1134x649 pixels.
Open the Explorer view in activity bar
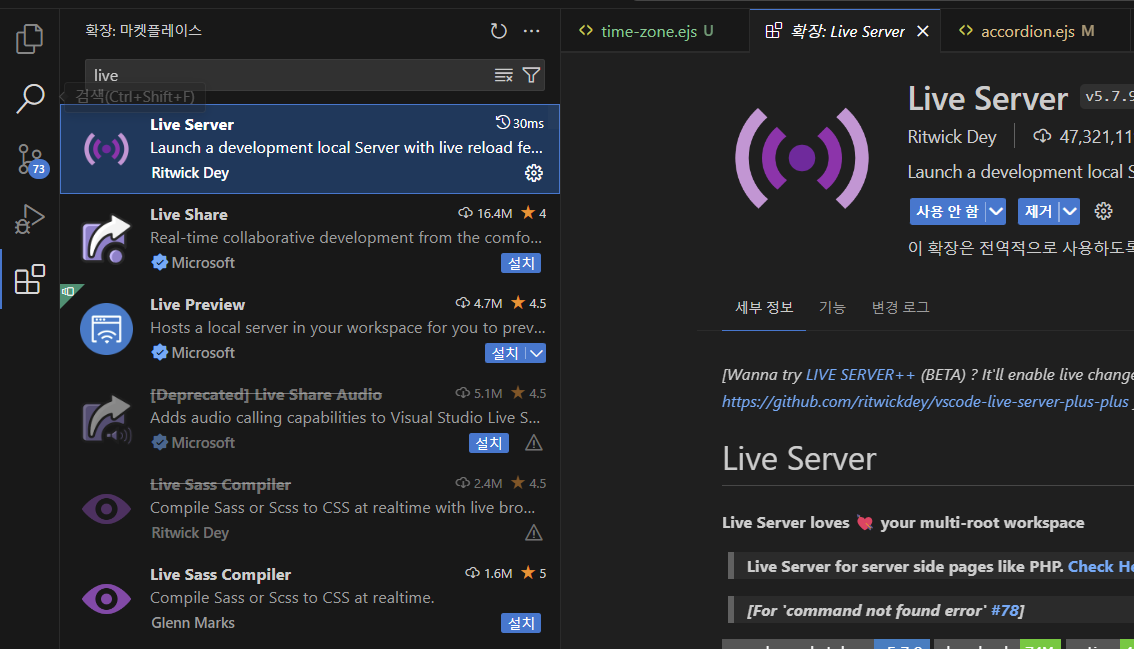(30, 38)
